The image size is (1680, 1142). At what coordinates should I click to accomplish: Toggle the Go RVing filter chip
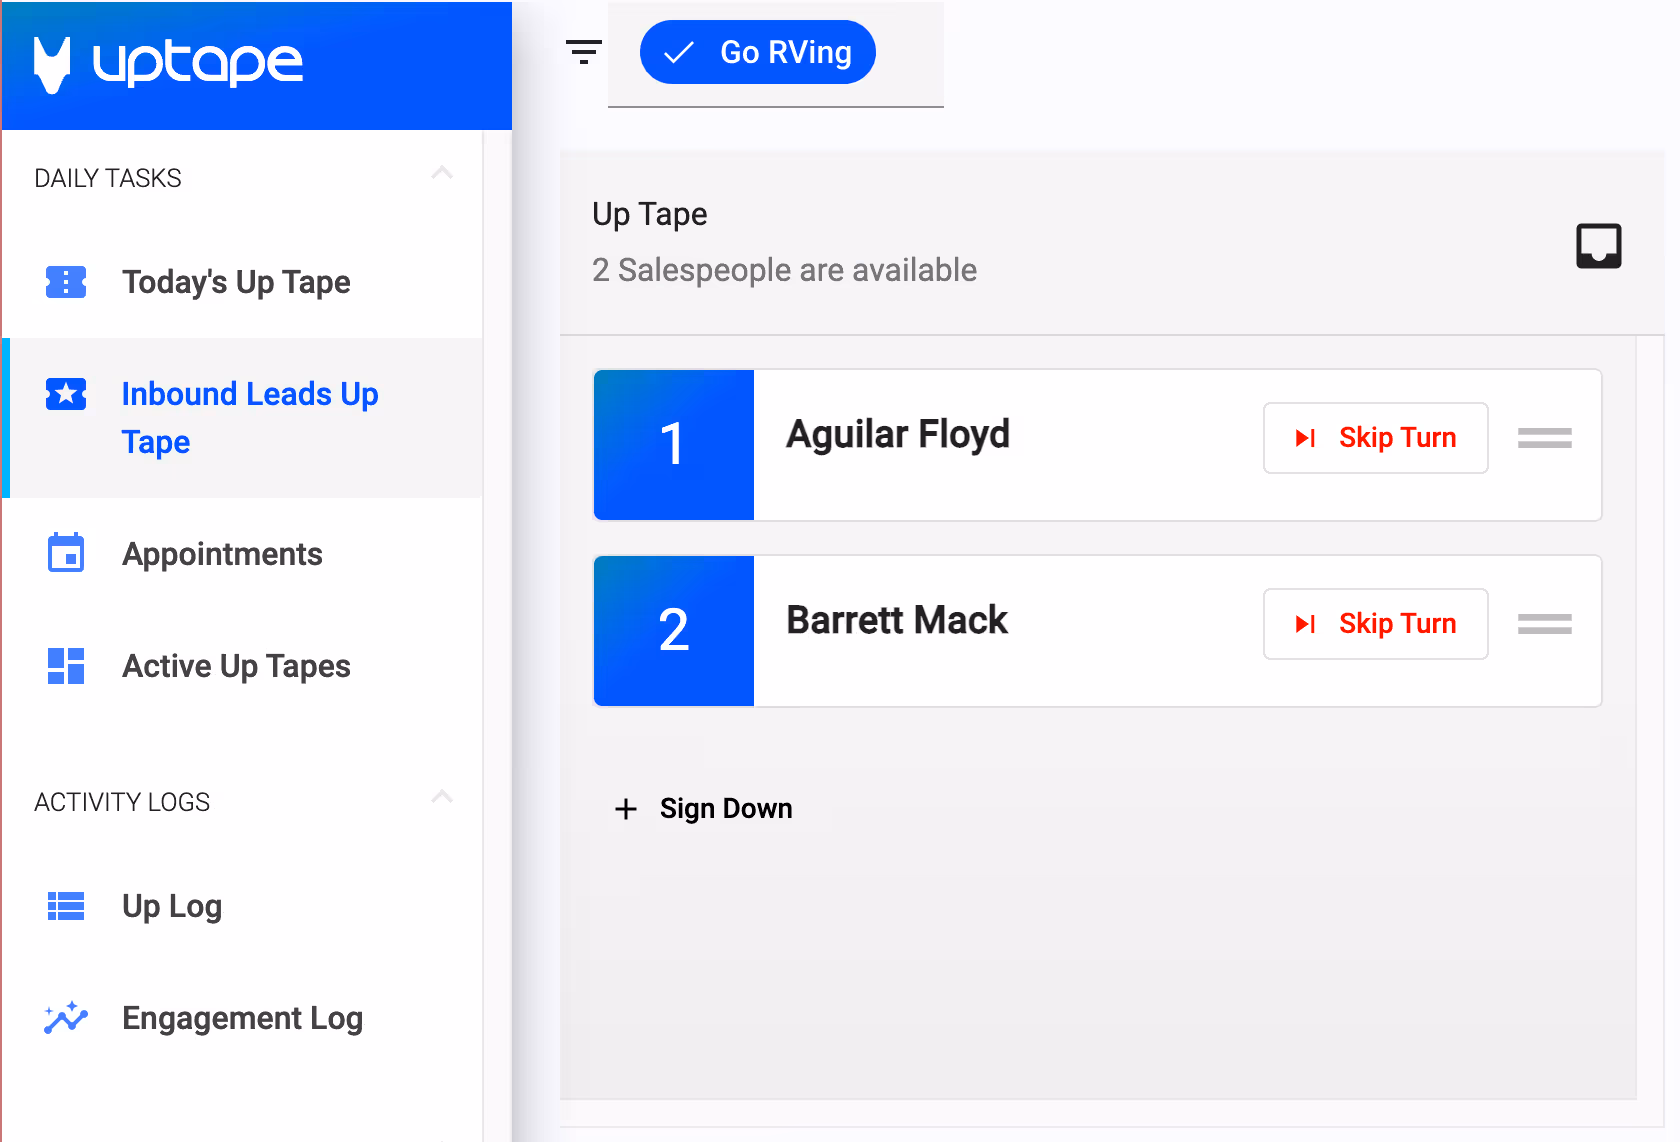[758, 52]
